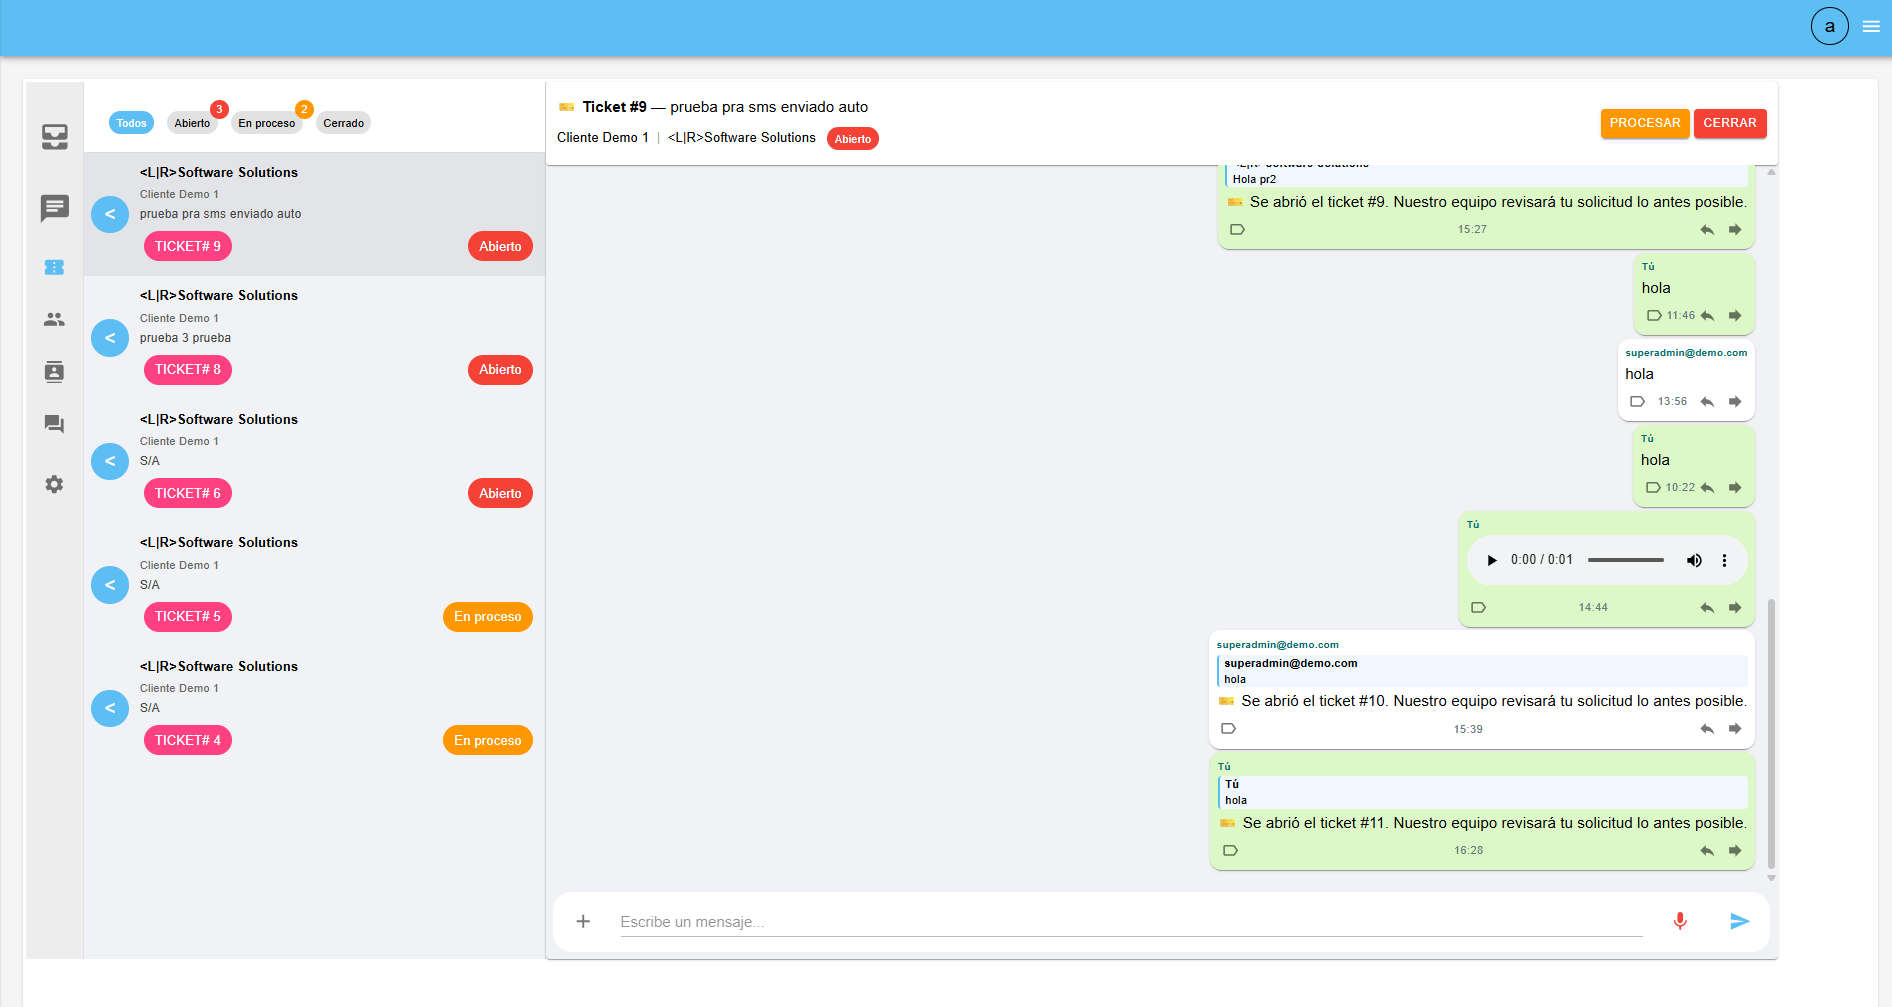
Task: Filter tickets by En proceso
Action: 267,123
